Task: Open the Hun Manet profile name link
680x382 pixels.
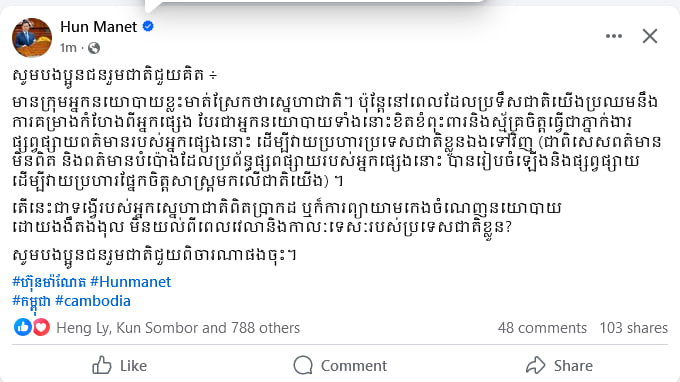Action: (98, 27)
